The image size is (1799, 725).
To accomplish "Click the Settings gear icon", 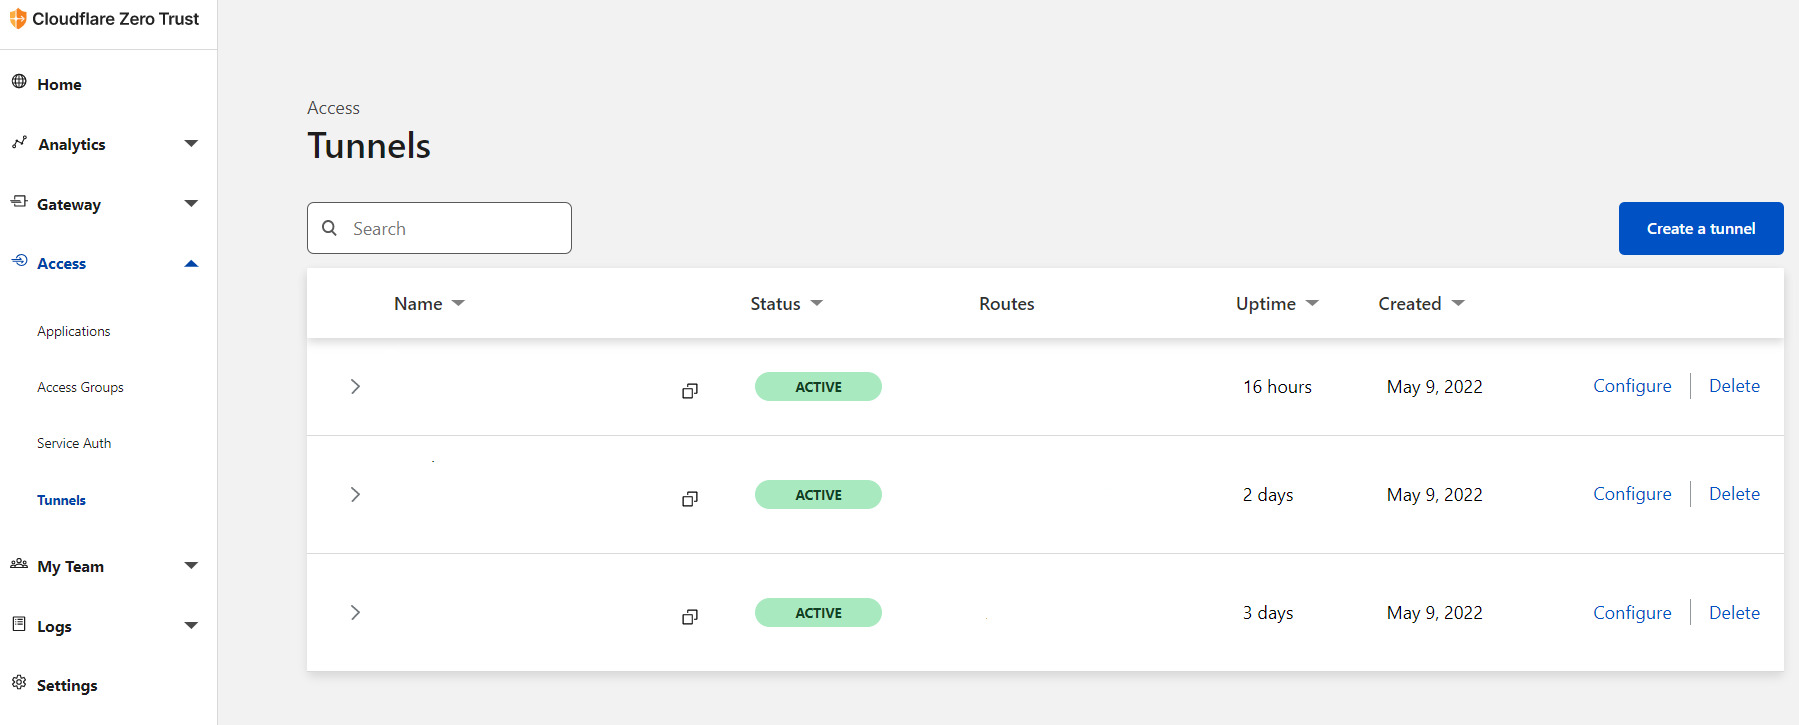I will pos(19,683).
